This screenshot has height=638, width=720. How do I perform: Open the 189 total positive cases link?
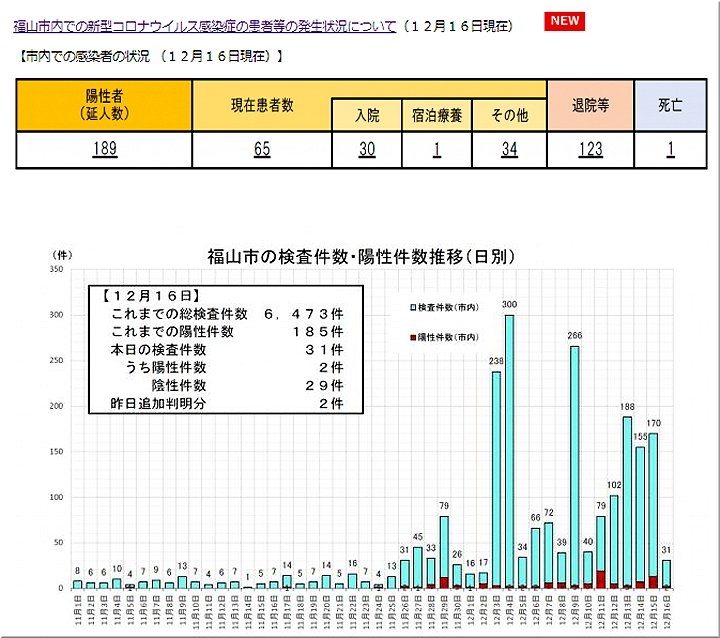(x=103, y=150)
